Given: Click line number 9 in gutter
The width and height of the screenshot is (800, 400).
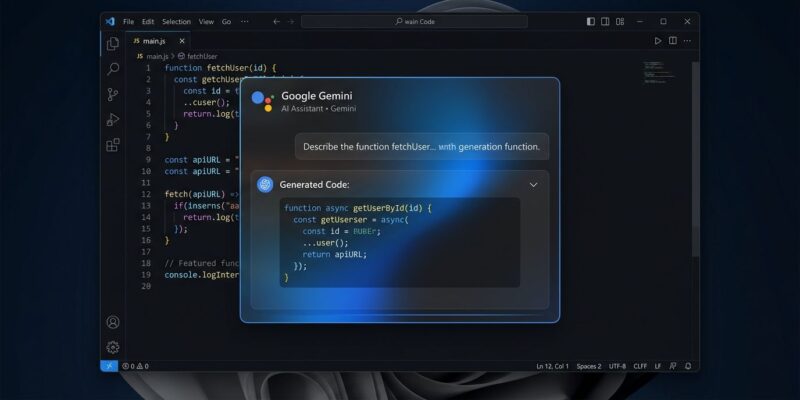Looking at the screenshot, I should [x=147, y=160].
